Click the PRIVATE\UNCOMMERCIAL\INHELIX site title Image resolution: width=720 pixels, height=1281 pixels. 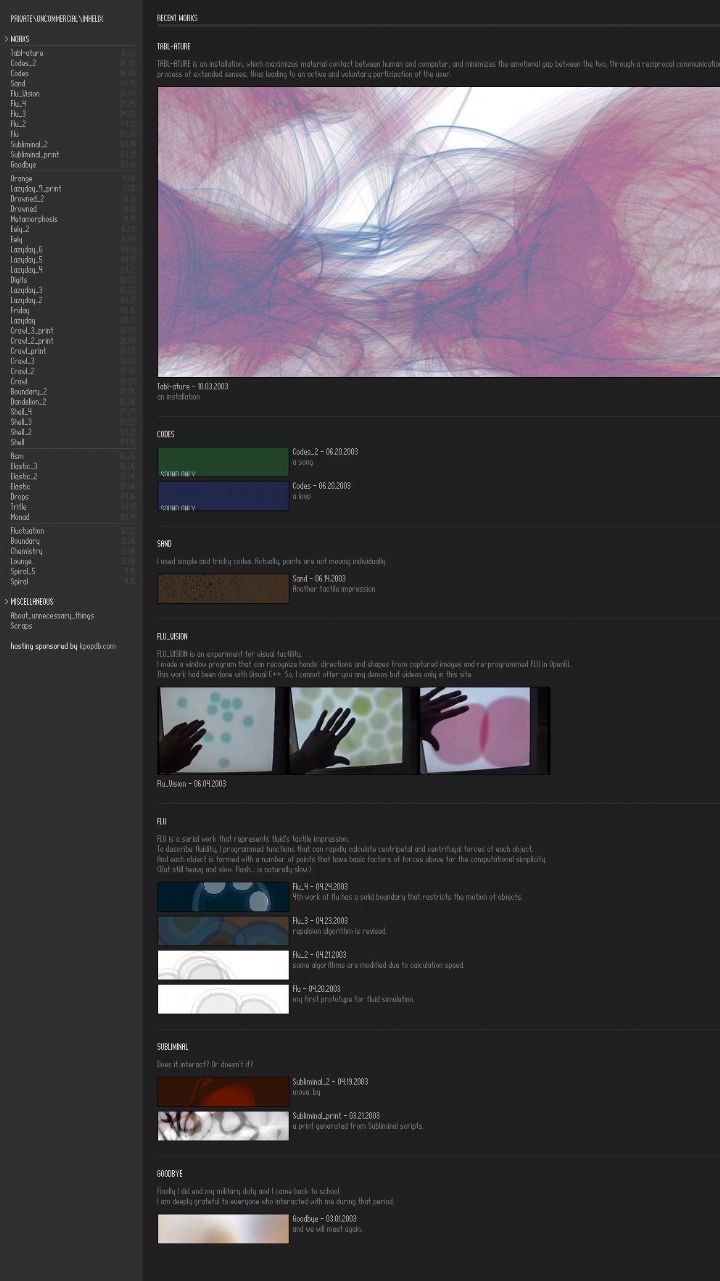coord(56,19)
